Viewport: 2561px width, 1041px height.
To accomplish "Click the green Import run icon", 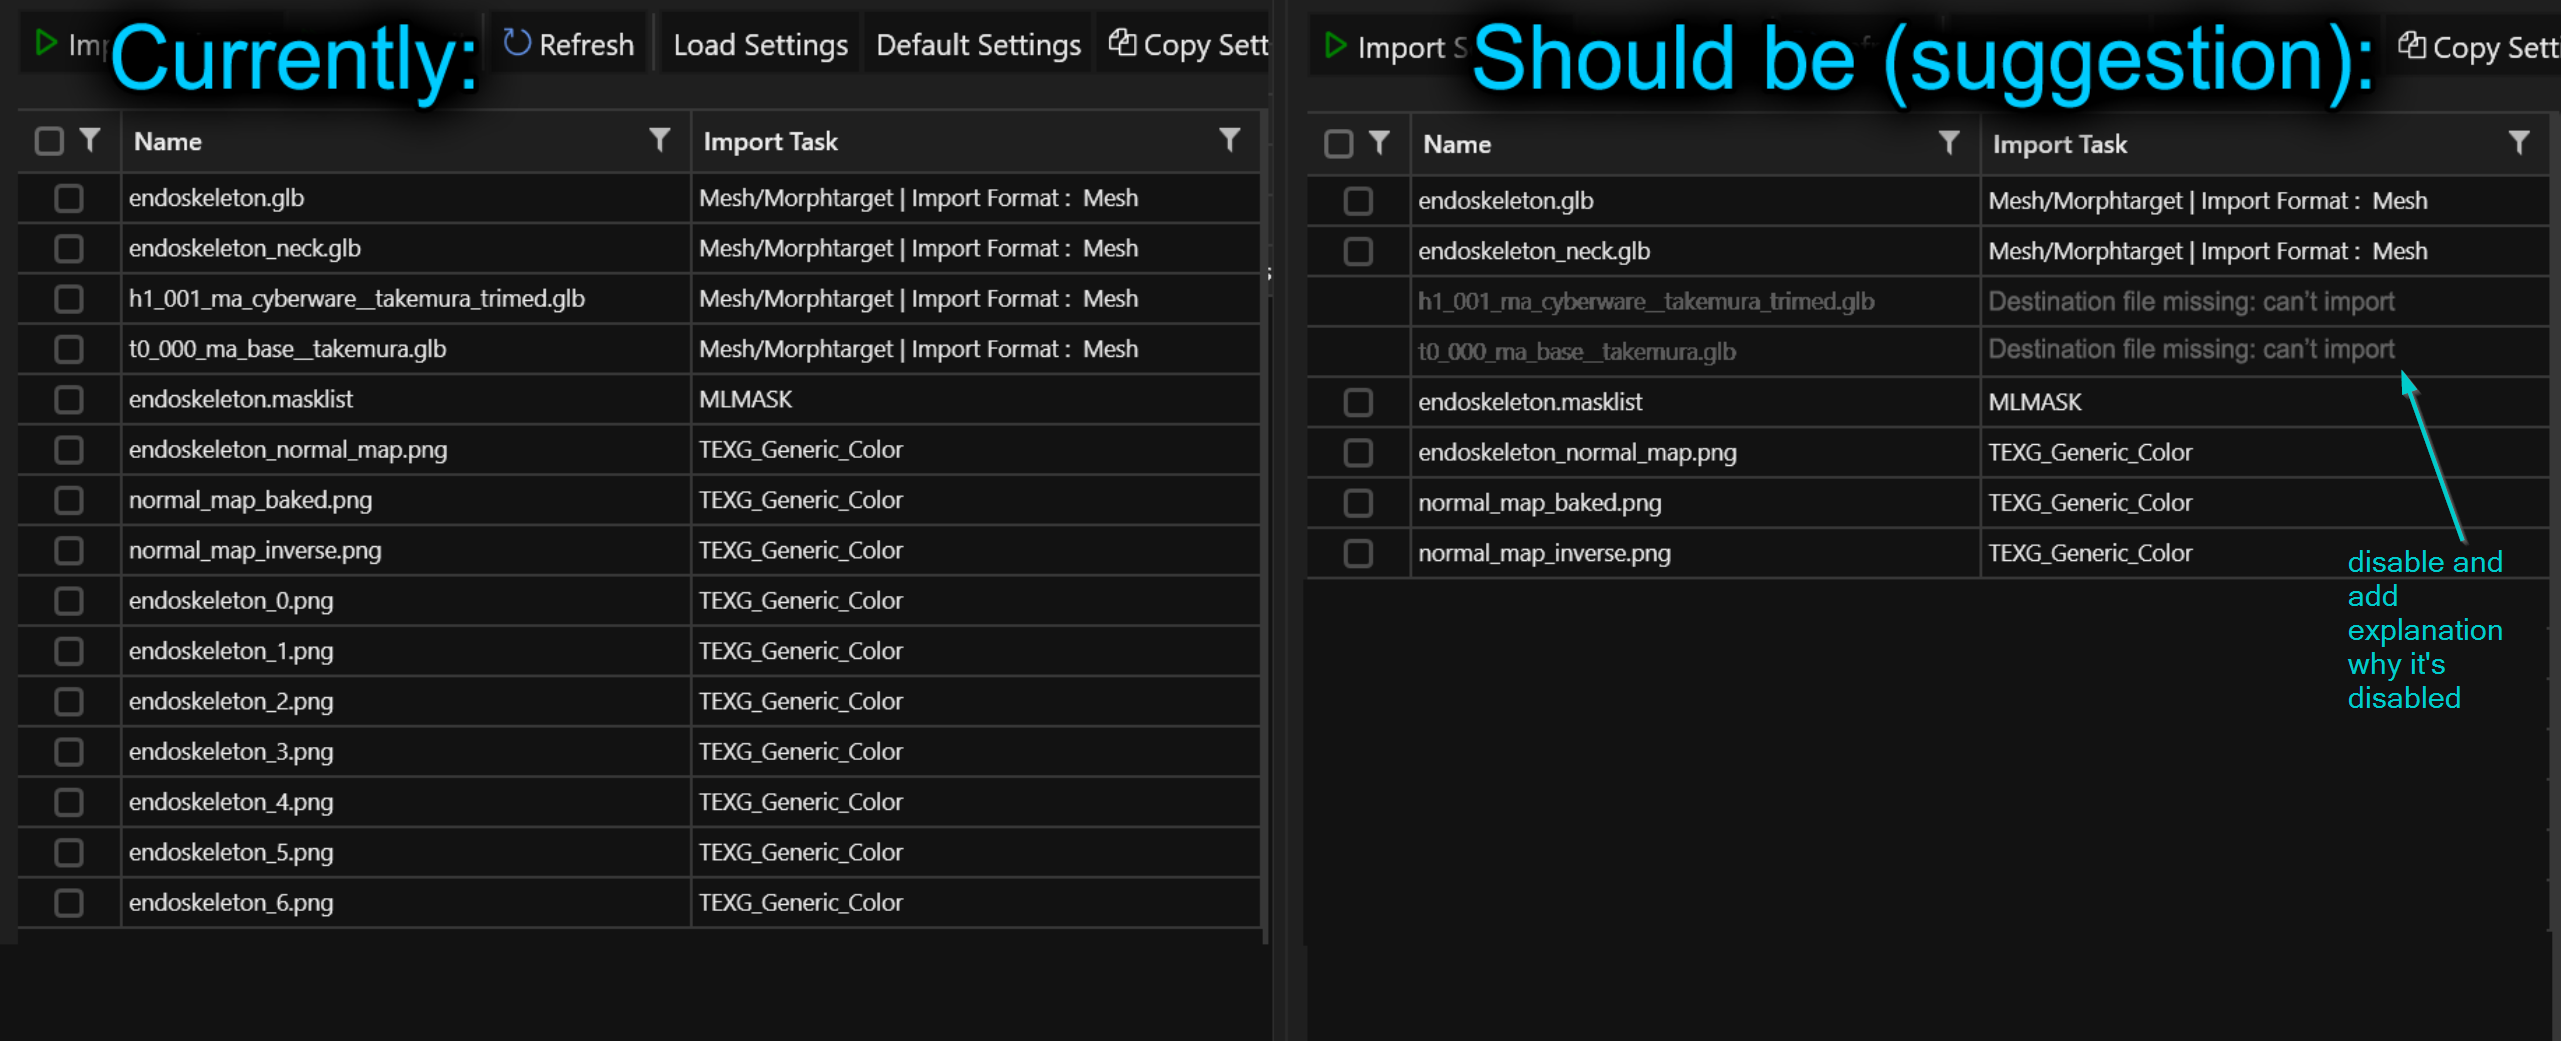I will pos(44,43).
